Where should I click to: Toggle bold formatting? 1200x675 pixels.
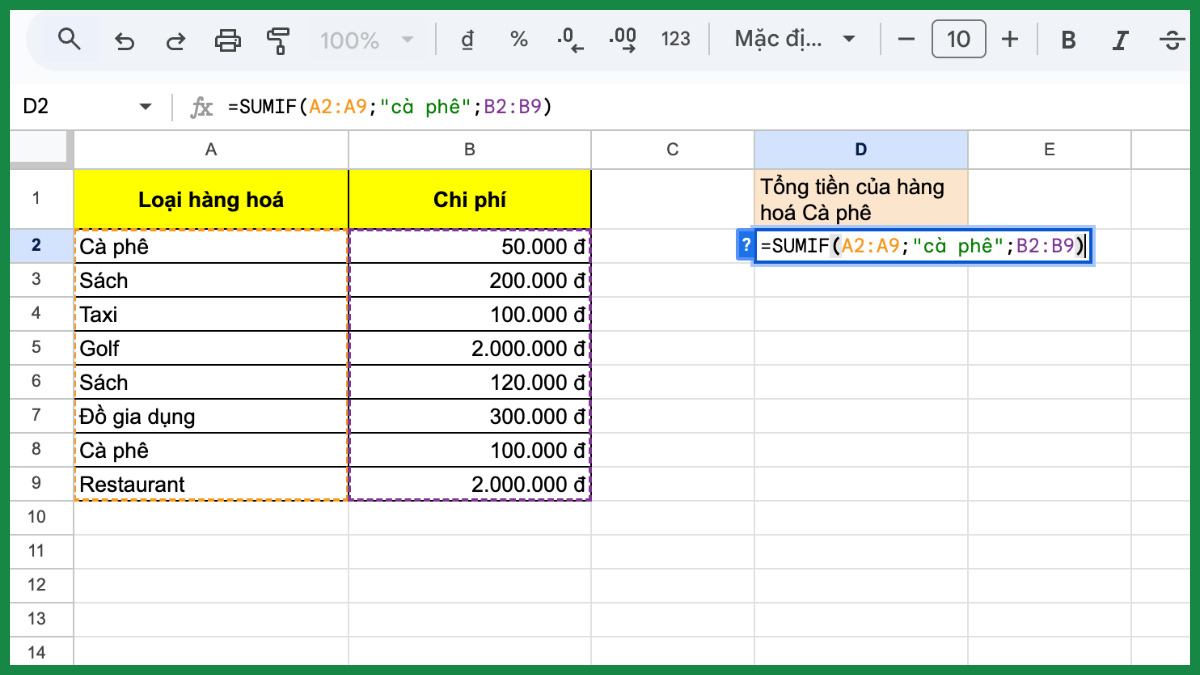point(1068,40)
